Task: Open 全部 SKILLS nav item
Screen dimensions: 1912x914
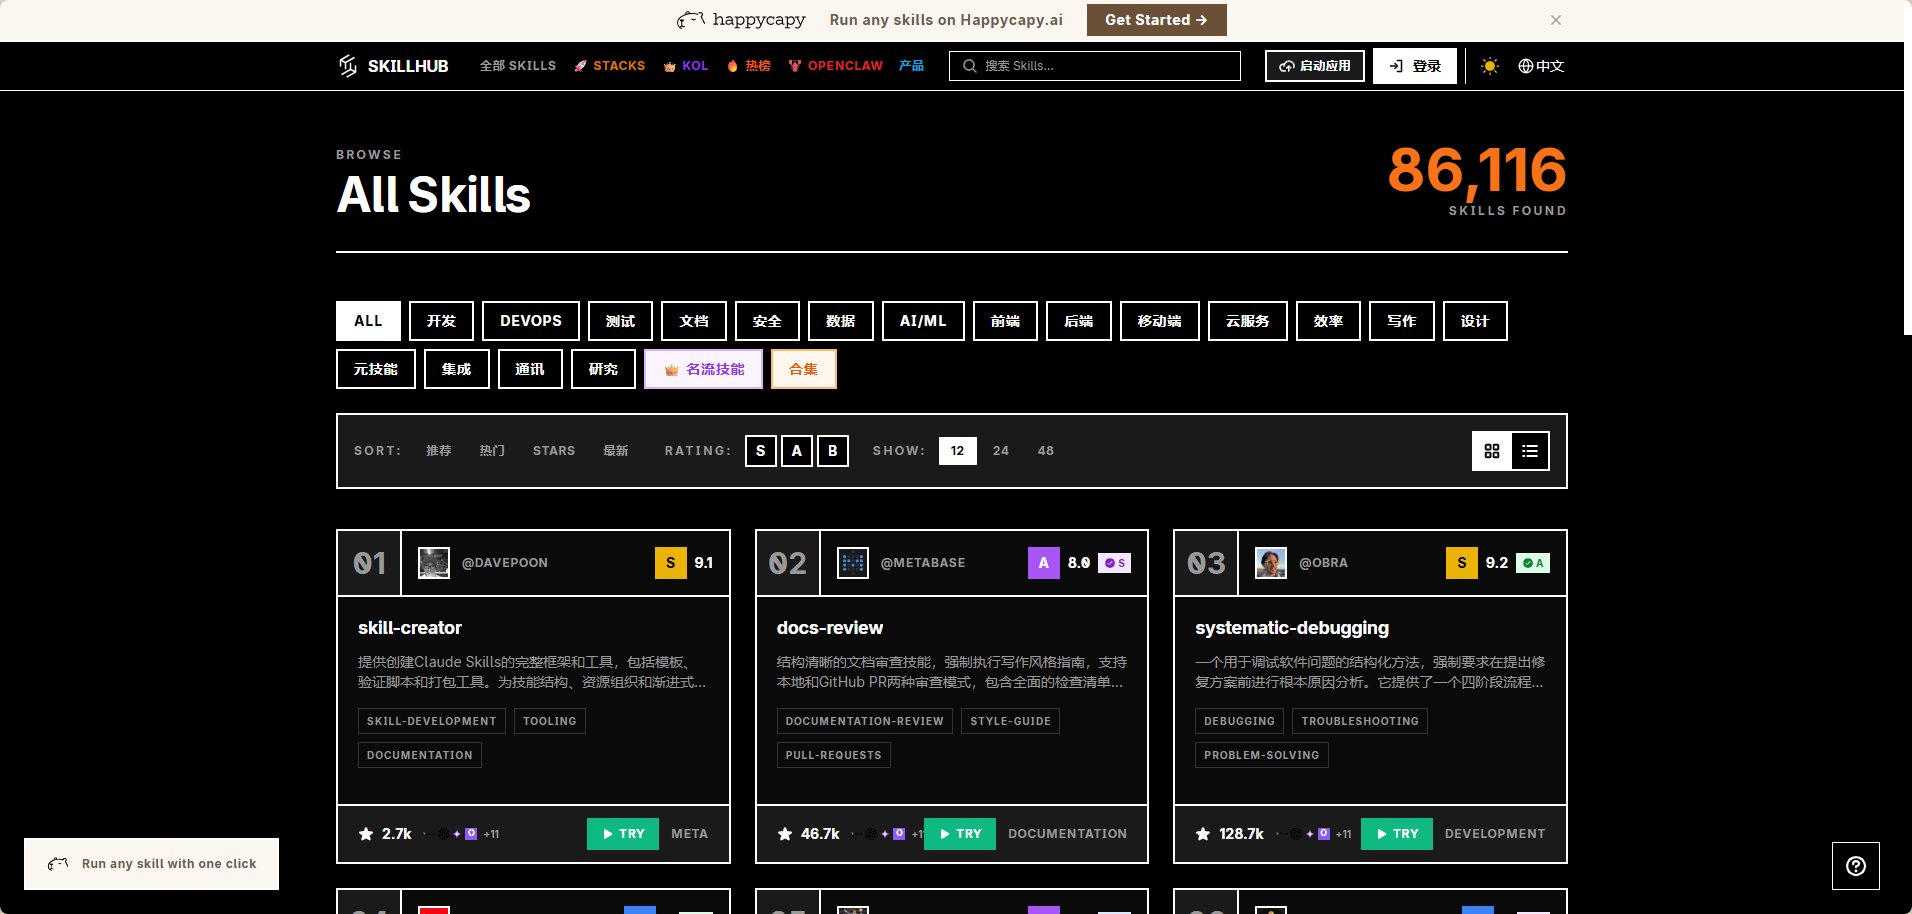Action: (518, 66)
